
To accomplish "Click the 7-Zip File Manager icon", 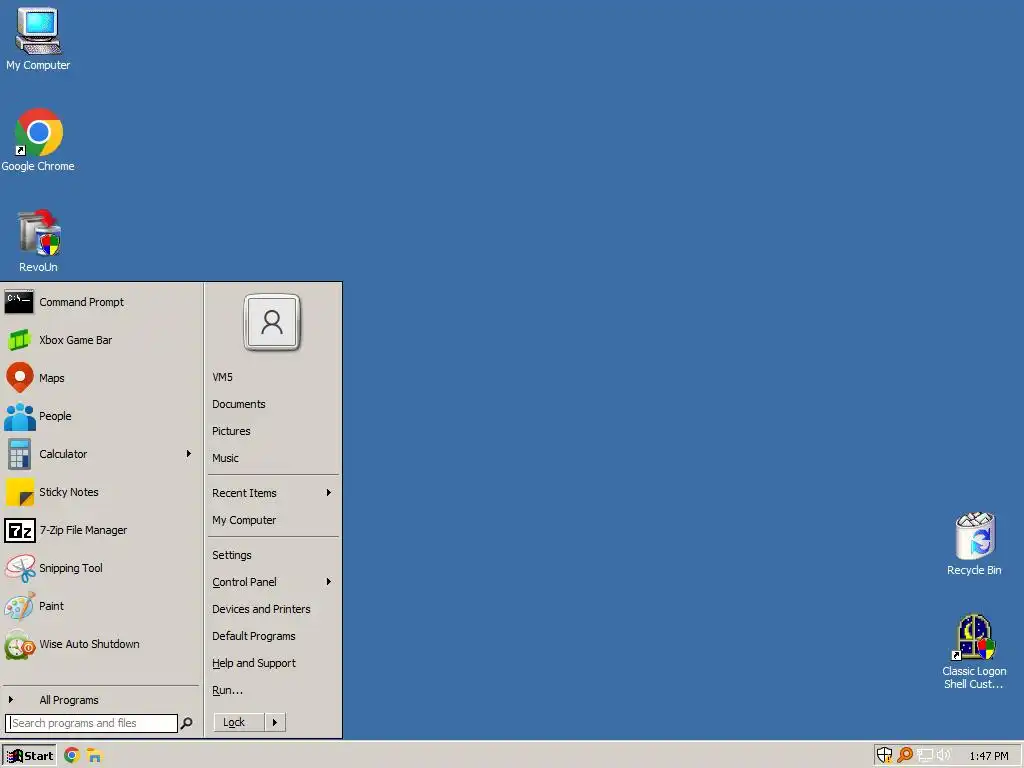I will coord(20,530).
